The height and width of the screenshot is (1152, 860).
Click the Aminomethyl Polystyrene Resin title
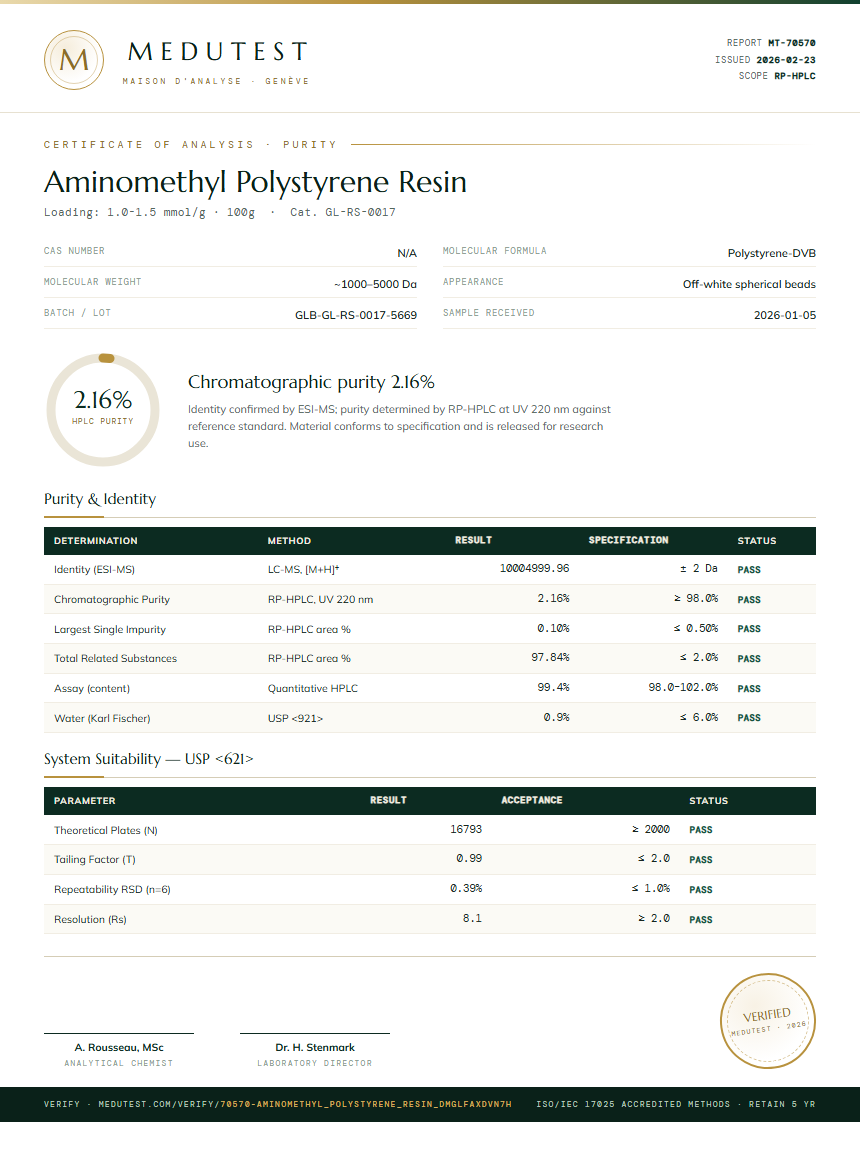click(255, 181)
